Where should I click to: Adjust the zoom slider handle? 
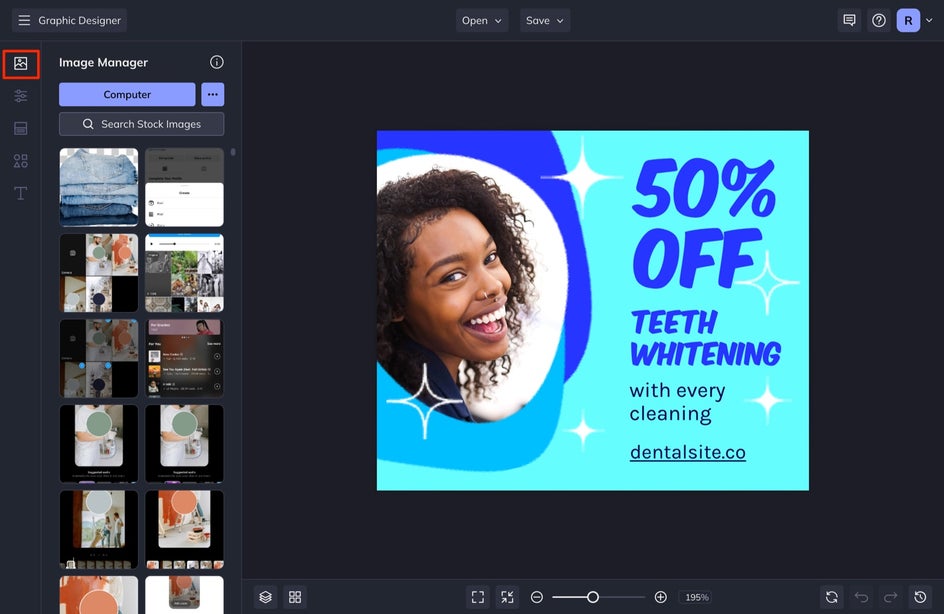coord(593,597)
